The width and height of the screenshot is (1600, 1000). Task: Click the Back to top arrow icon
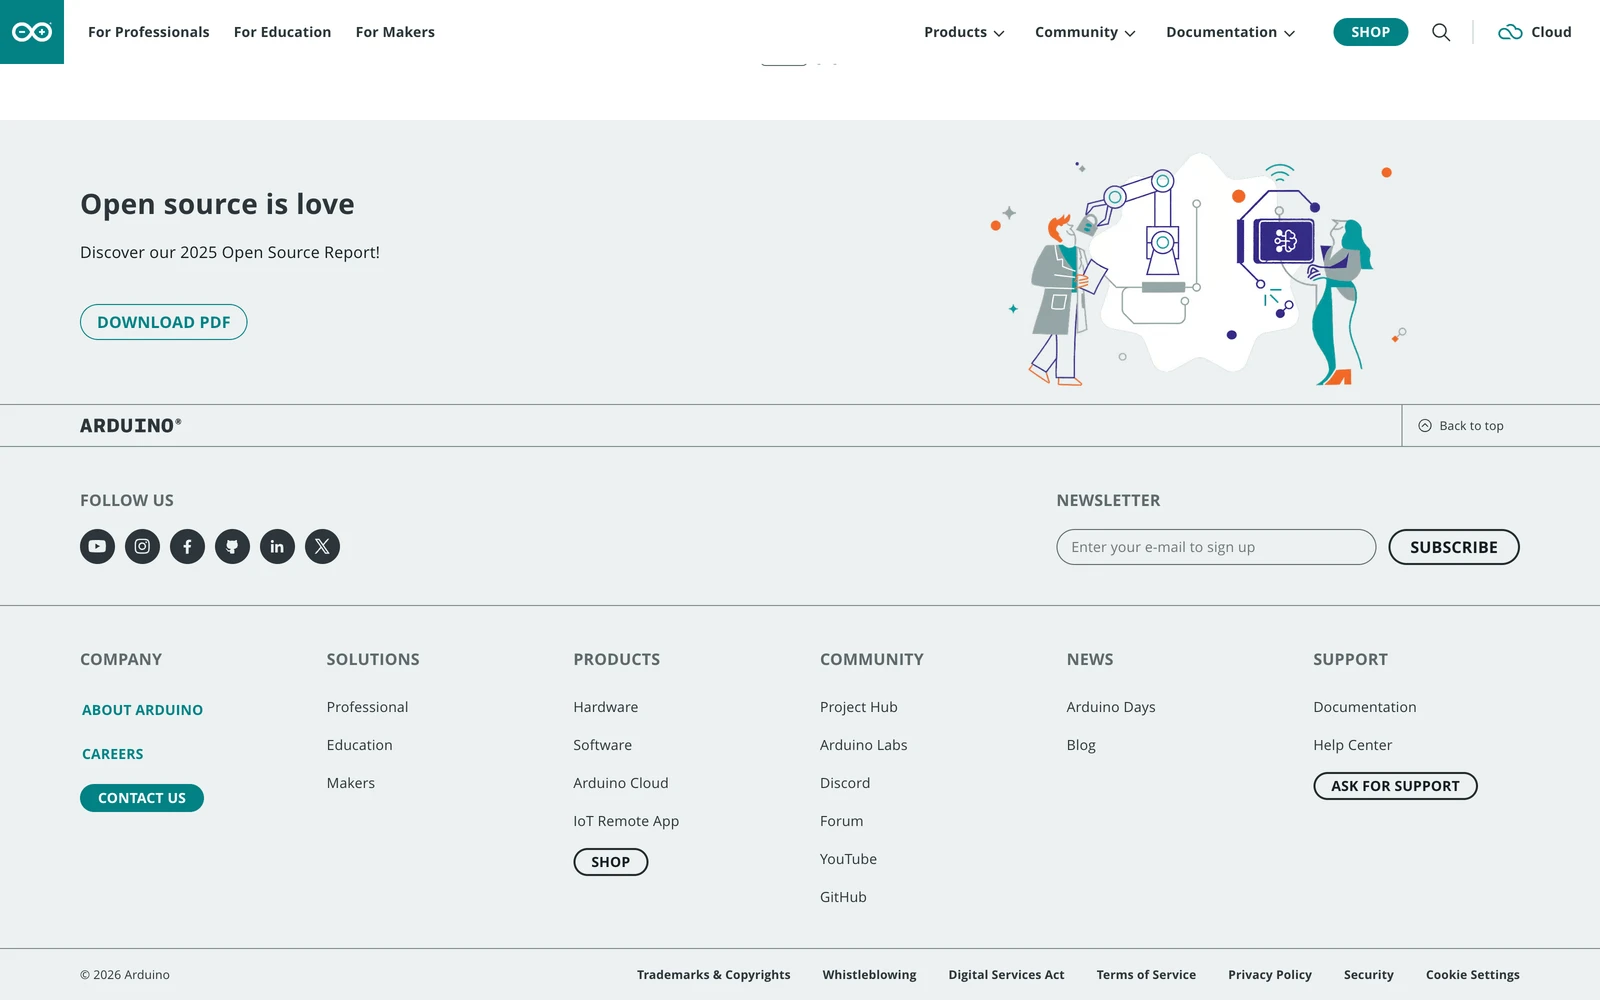pos(1425,426)
